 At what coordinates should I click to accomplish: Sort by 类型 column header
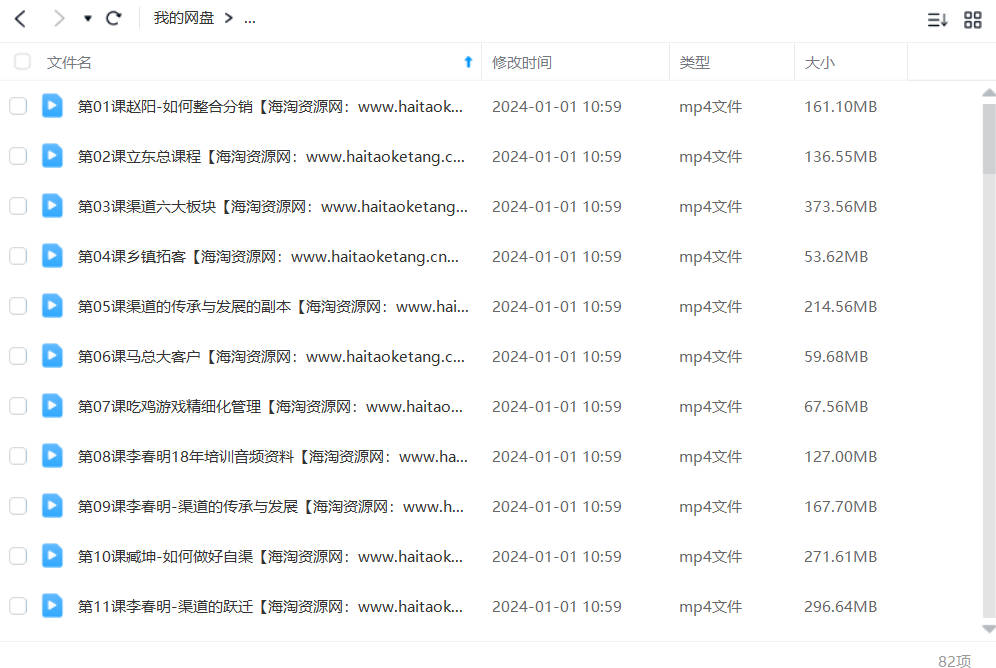coord(694,62)
